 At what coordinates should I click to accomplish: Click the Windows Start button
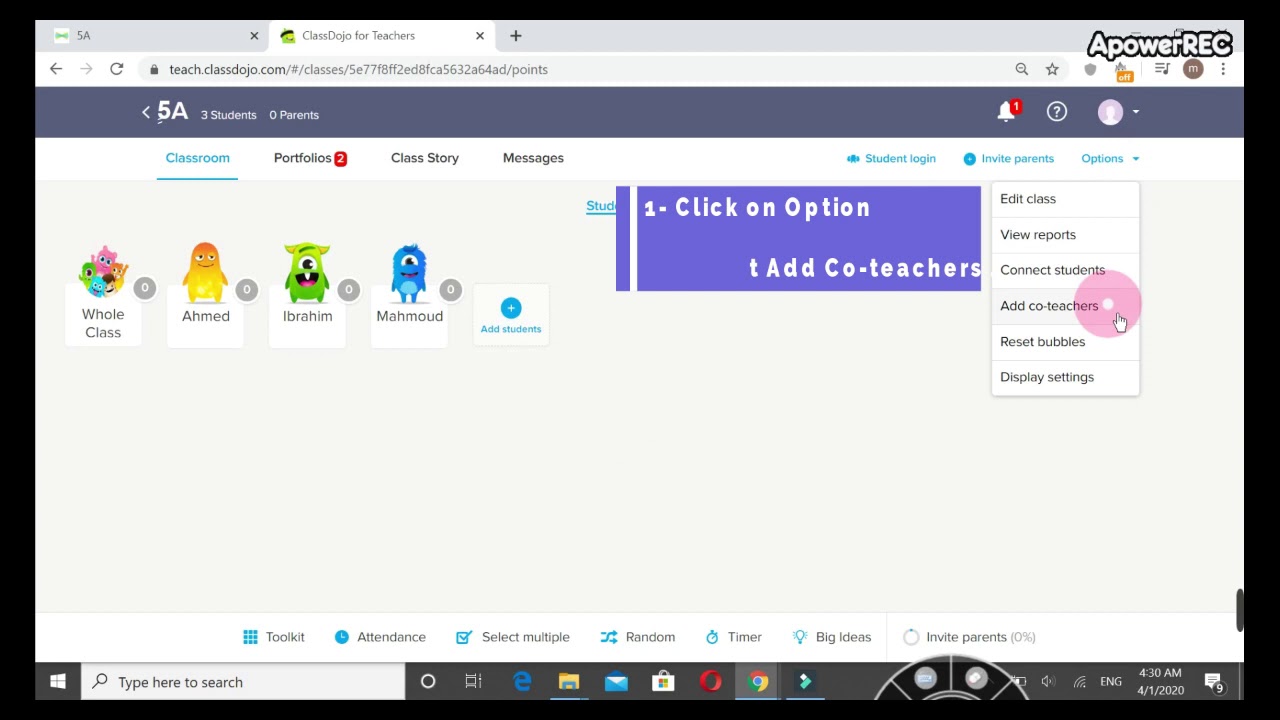[x=58, y=682]
